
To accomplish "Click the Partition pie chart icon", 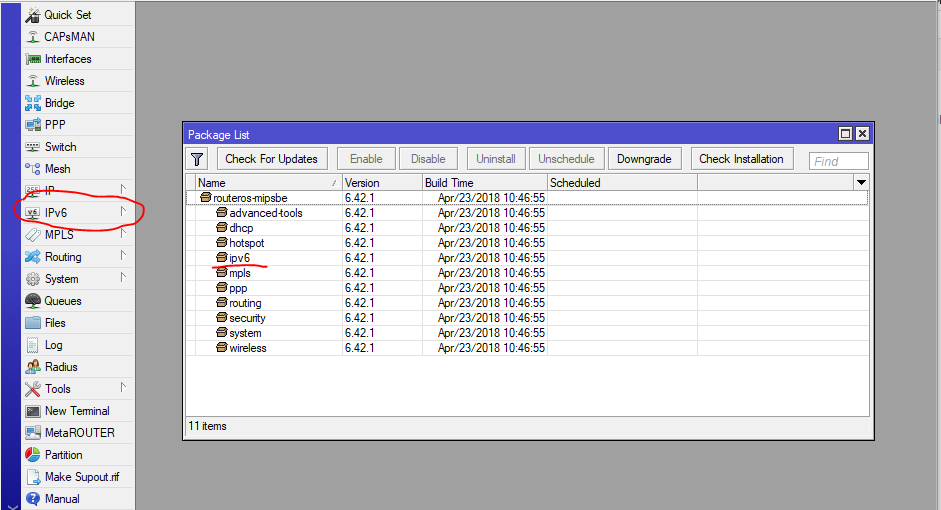I will [33, 455].
